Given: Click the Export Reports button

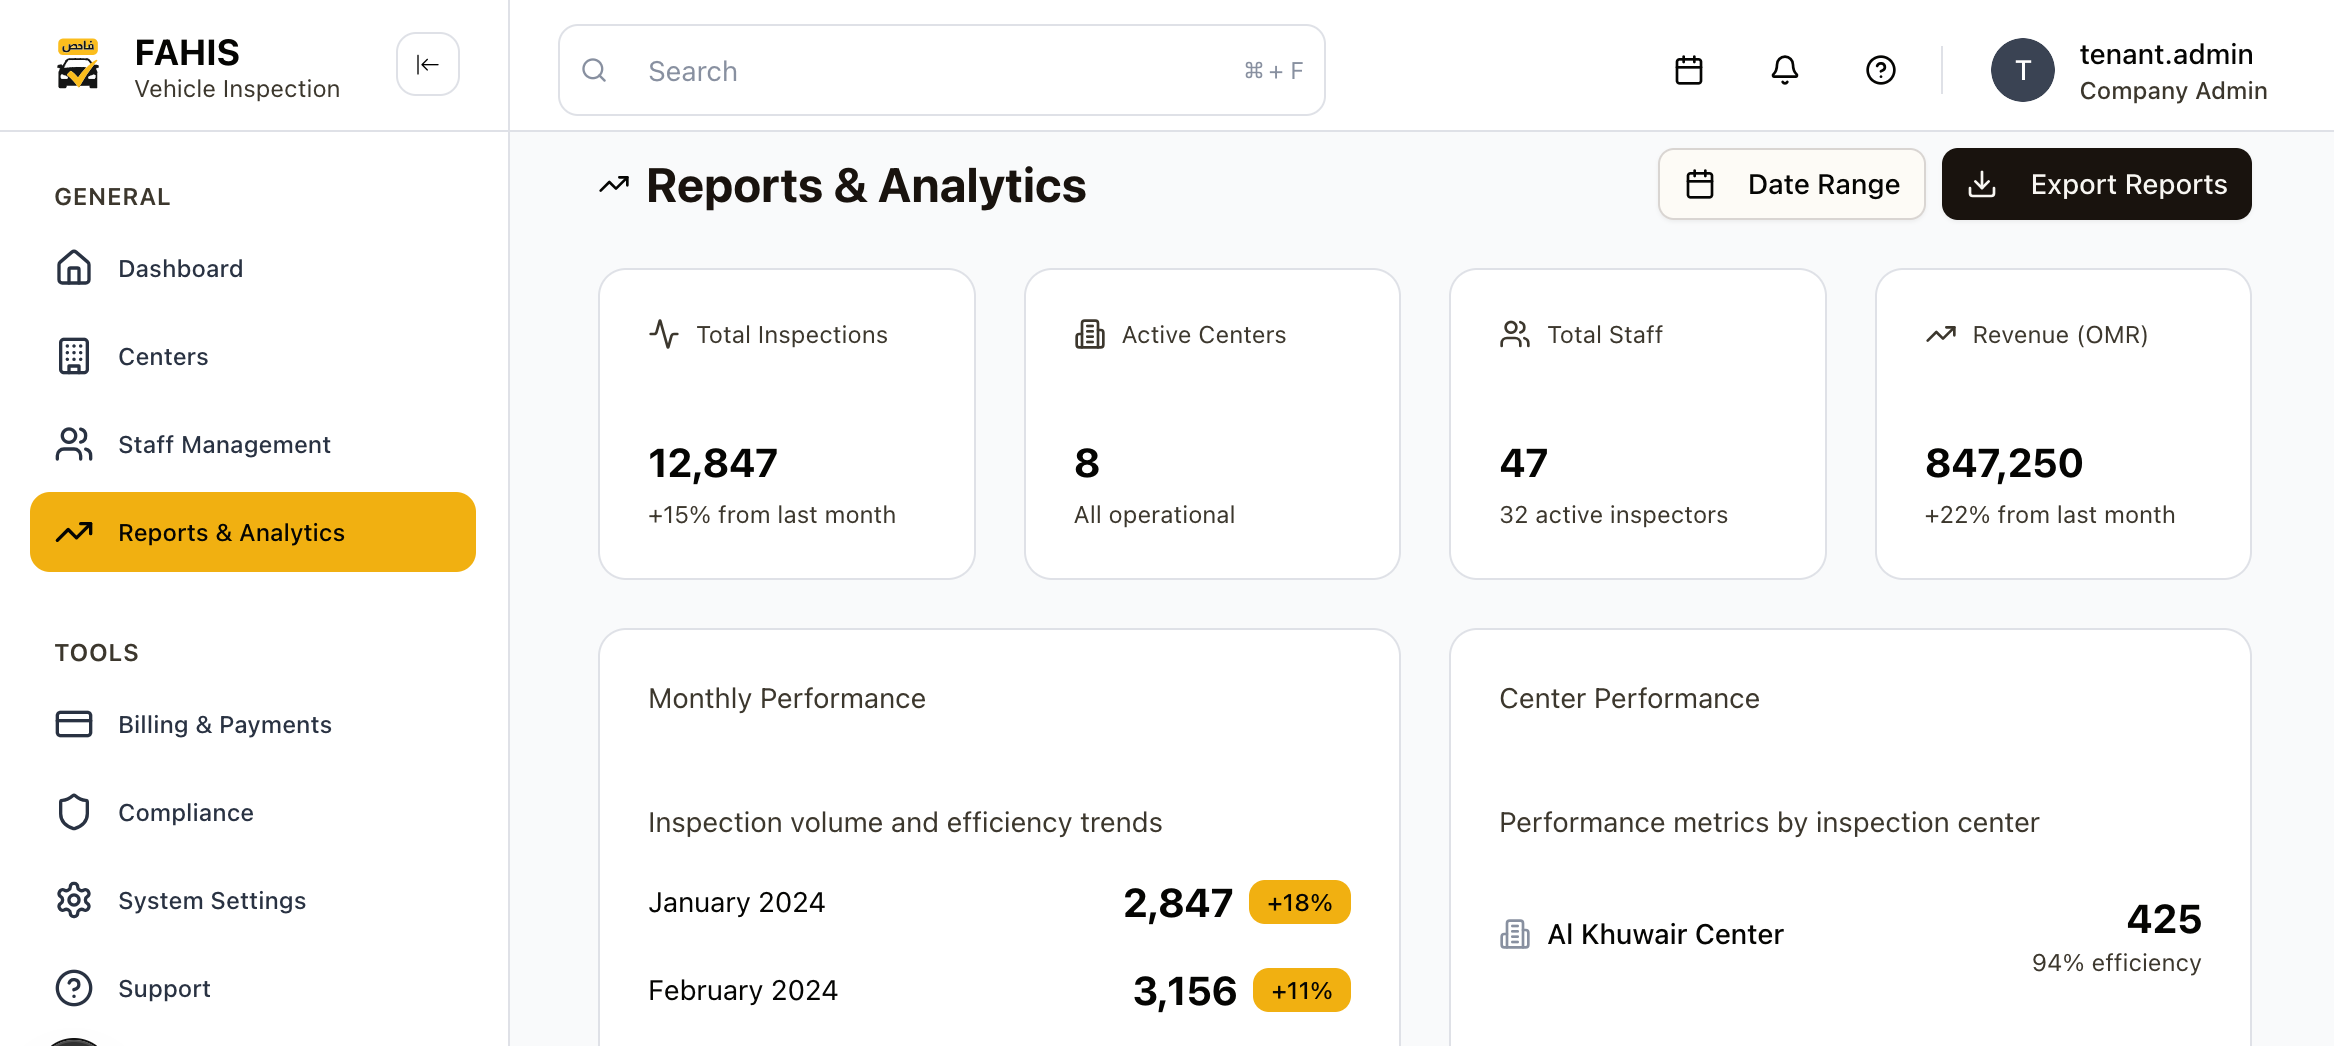Looking at the screenshot, I should pyautogui.click(x=2096, y=184).
